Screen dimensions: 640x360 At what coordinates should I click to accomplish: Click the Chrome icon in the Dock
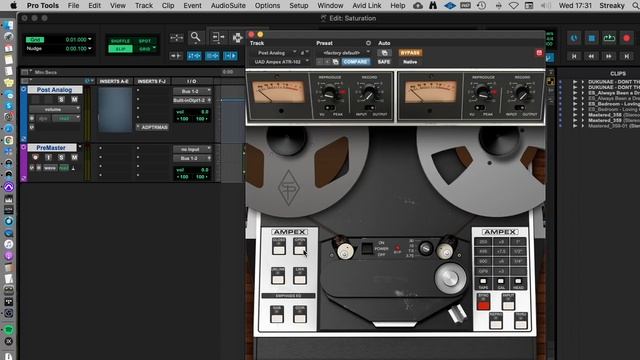click(8, 140)
